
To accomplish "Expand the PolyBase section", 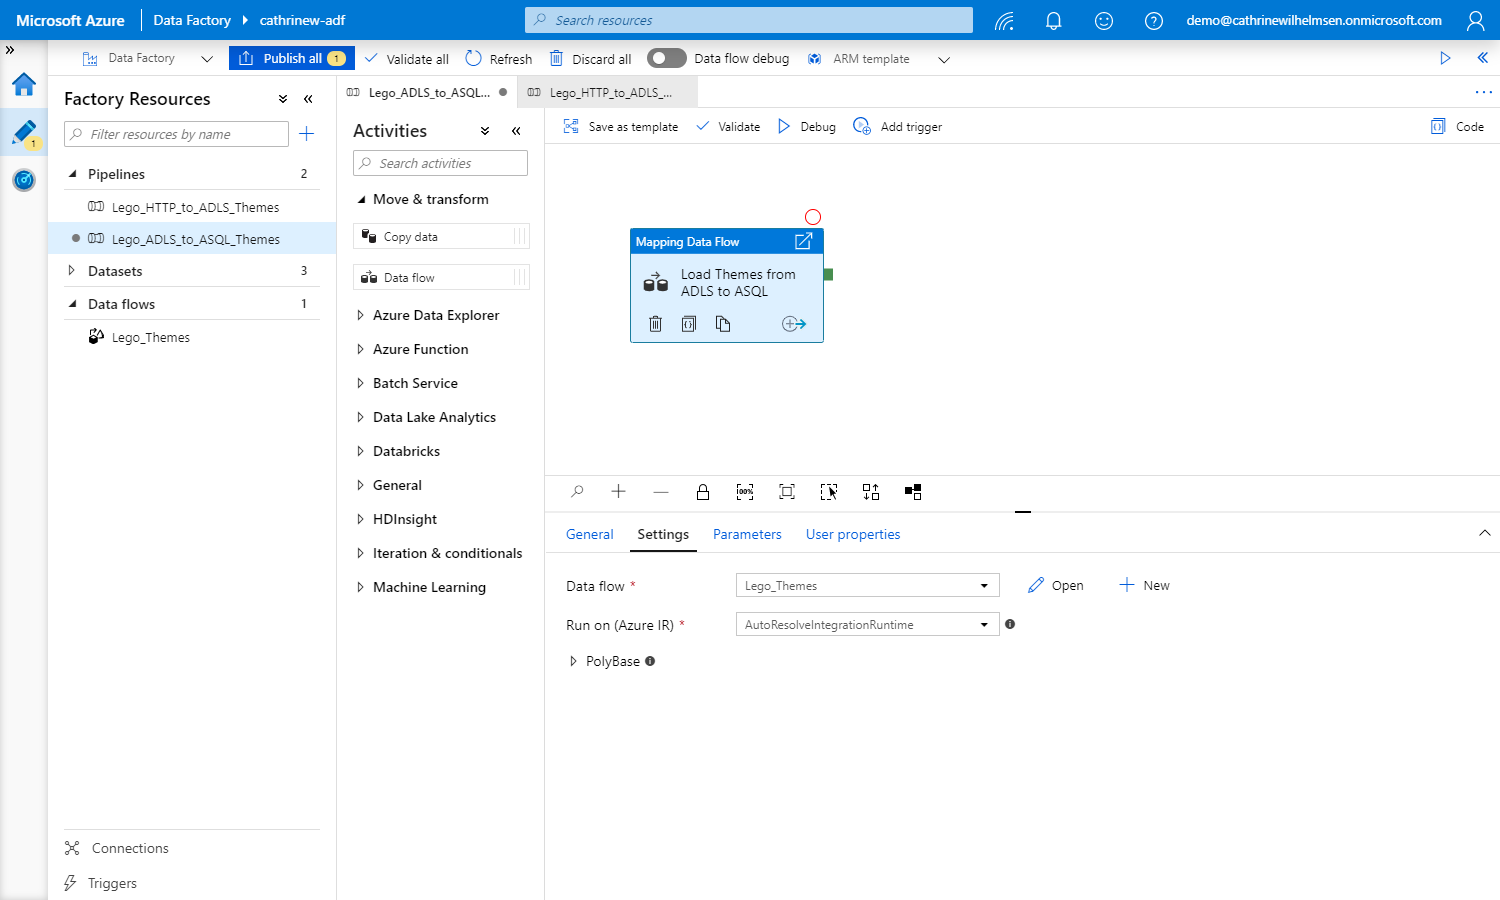I will pos(573,661).
